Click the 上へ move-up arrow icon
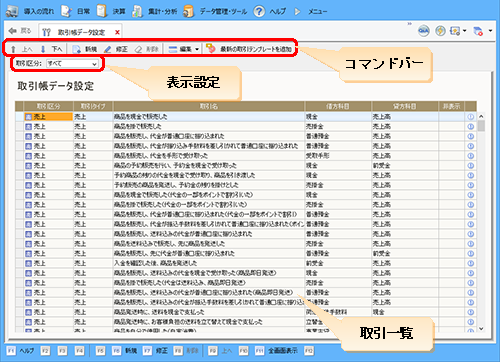Image resolution: width=500 pixels, height=362 pixels. tap(13, 49)
